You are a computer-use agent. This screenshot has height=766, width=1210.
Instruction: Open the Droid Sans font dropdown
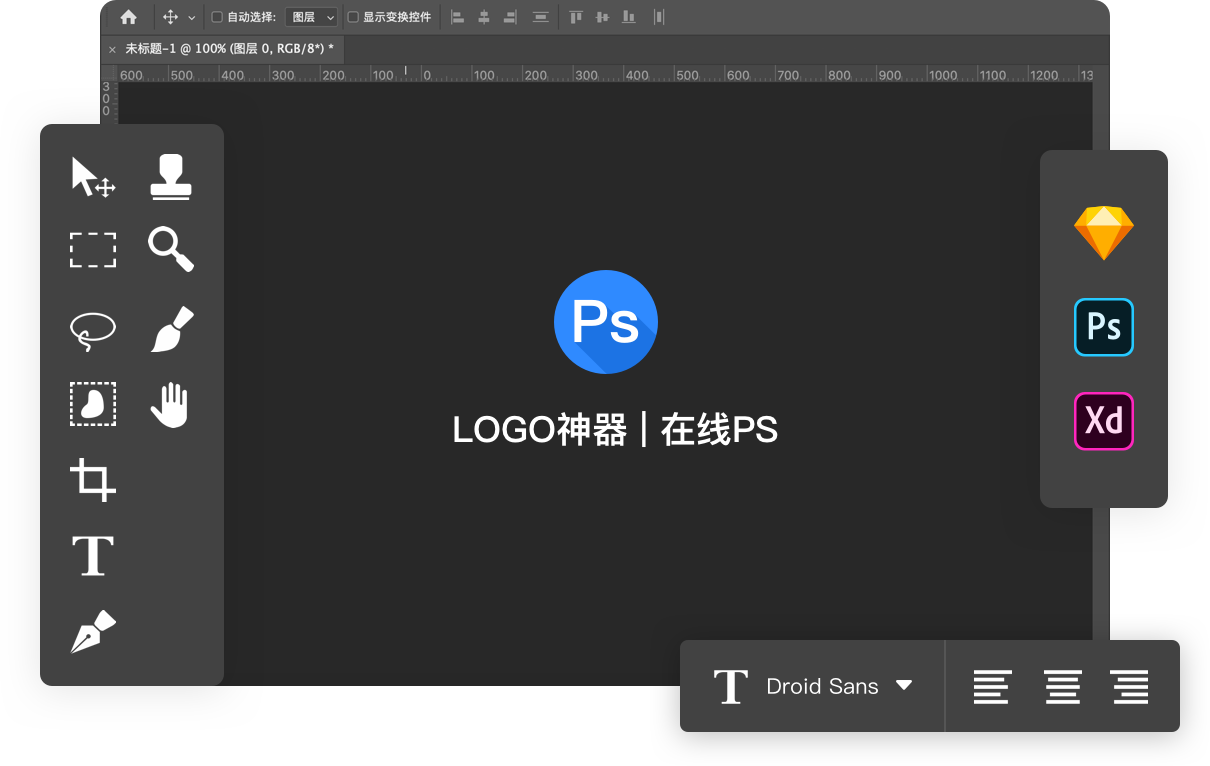click(x=839, y=686)
